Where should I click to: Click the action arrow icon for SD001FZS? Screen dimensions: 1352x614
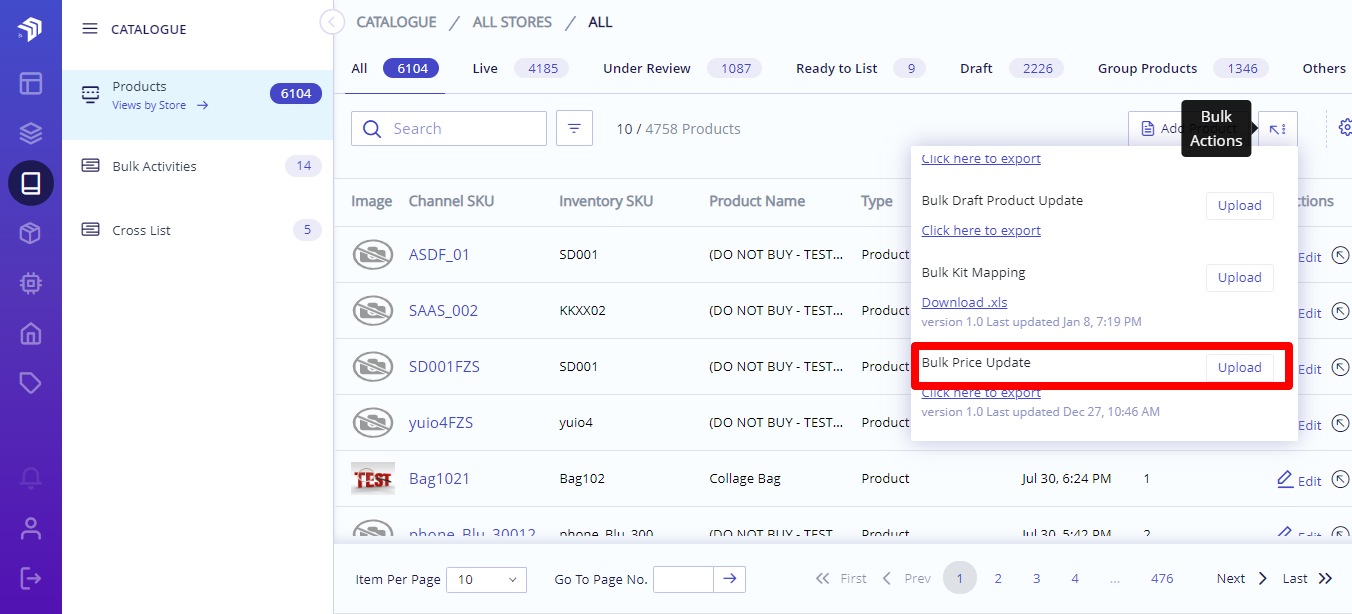[x=1341, y=368]
